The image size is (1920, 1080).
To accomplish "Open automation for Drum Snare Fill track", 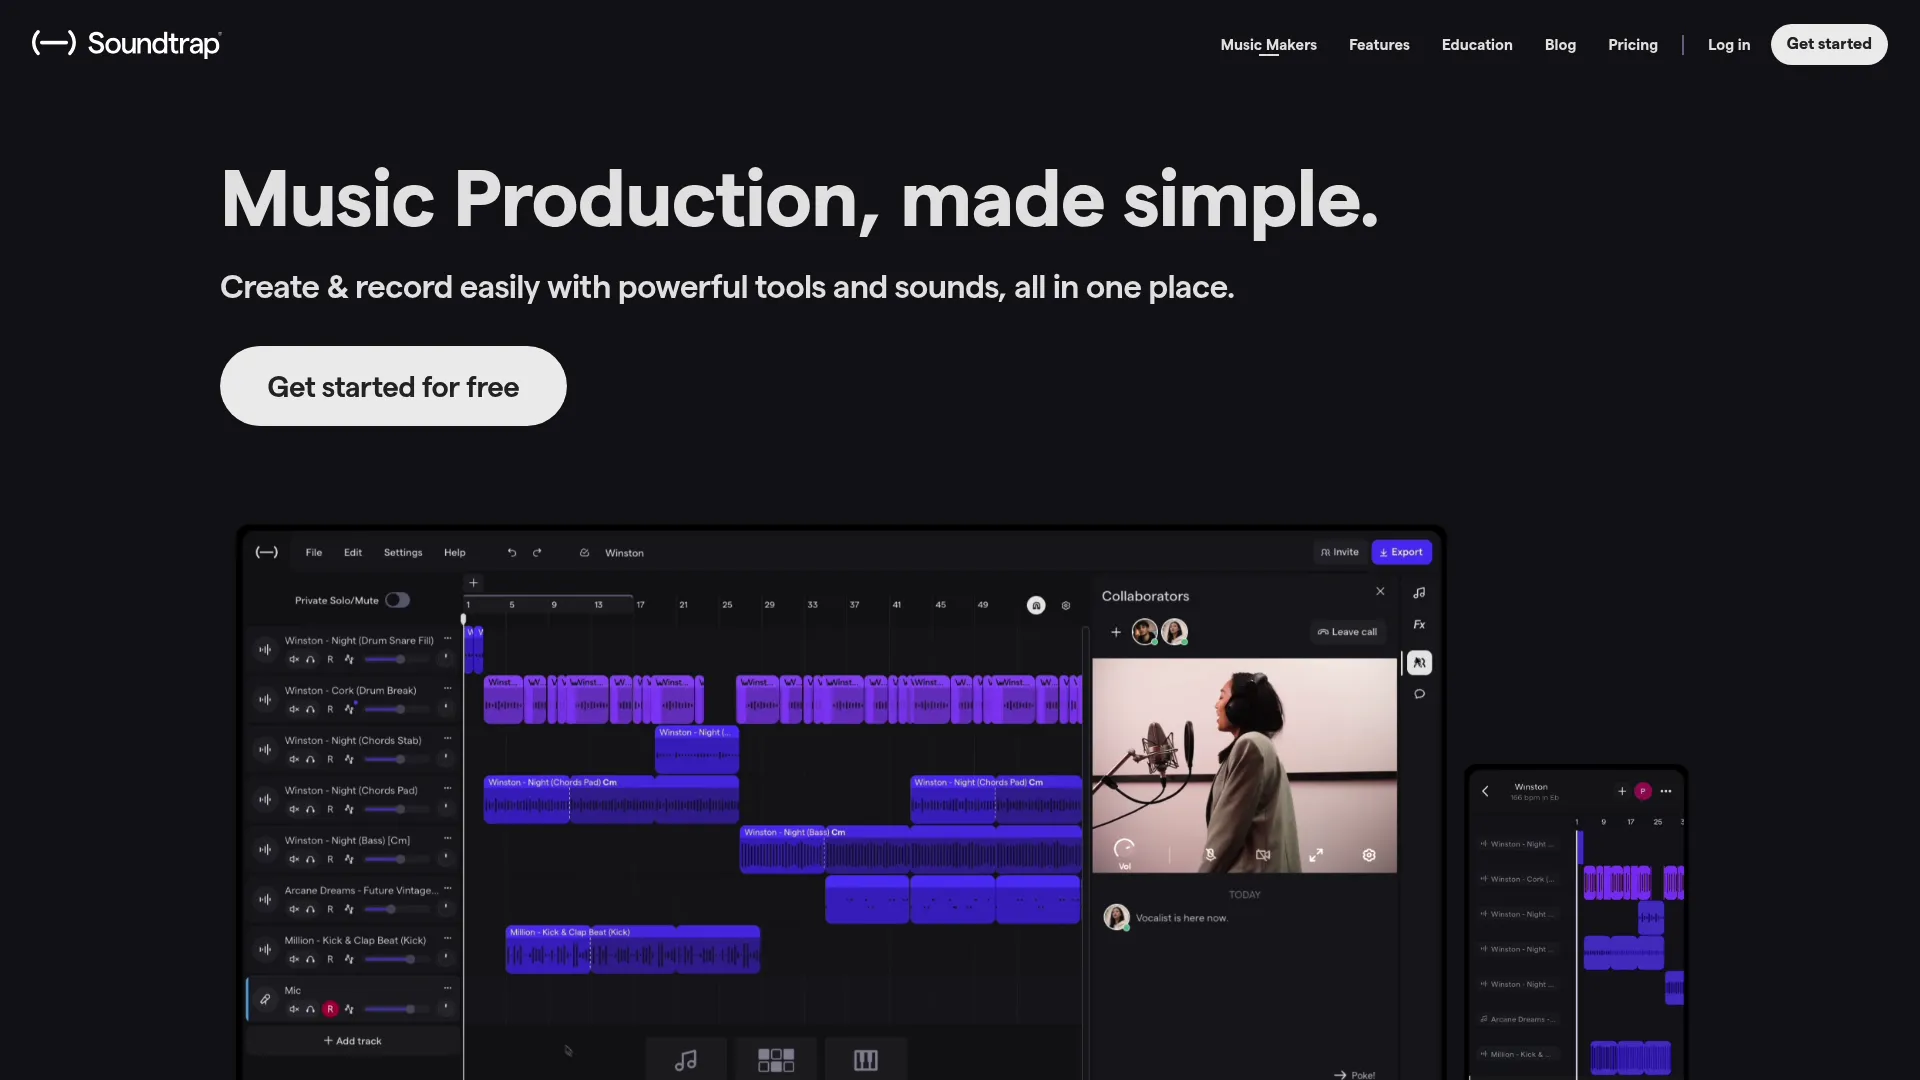I will click(x=349, y=659).
